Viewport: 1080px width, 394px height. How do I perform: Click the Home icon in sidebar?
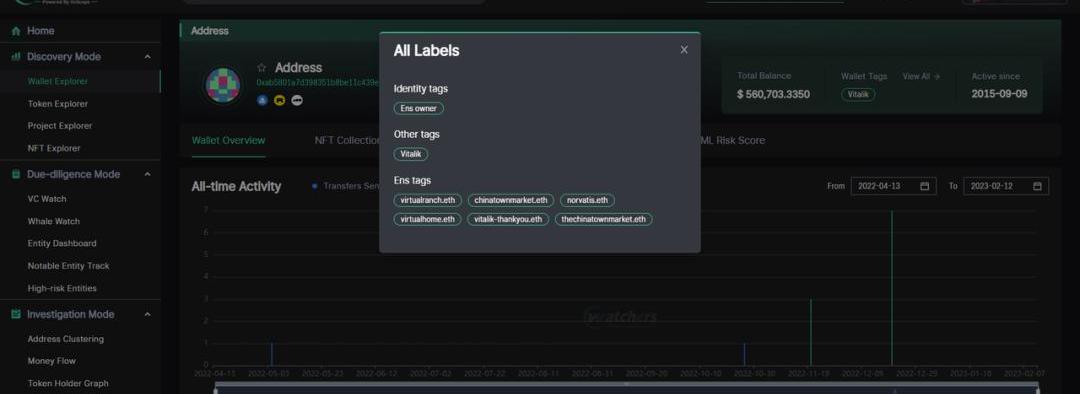(x=16, y=31)
